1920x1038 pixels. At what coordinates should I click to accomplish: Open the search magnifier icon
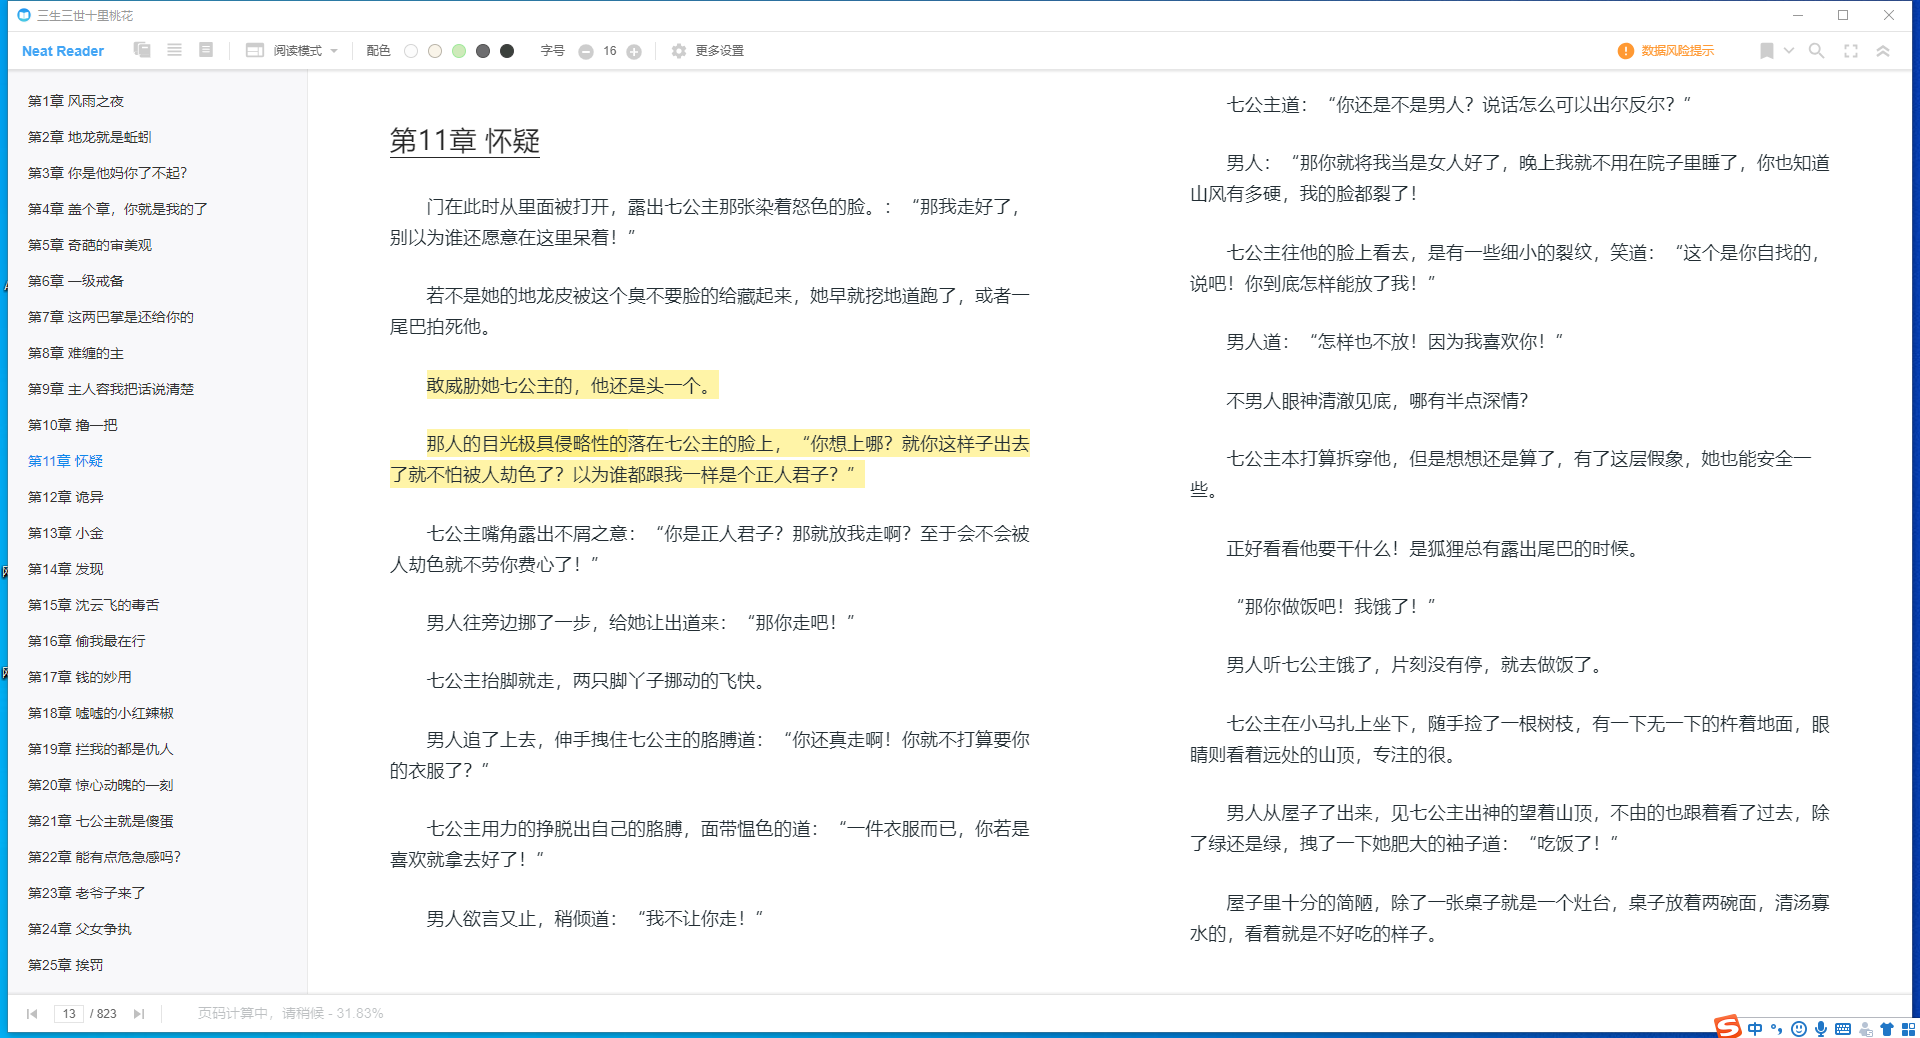(x=1817, y=51)
